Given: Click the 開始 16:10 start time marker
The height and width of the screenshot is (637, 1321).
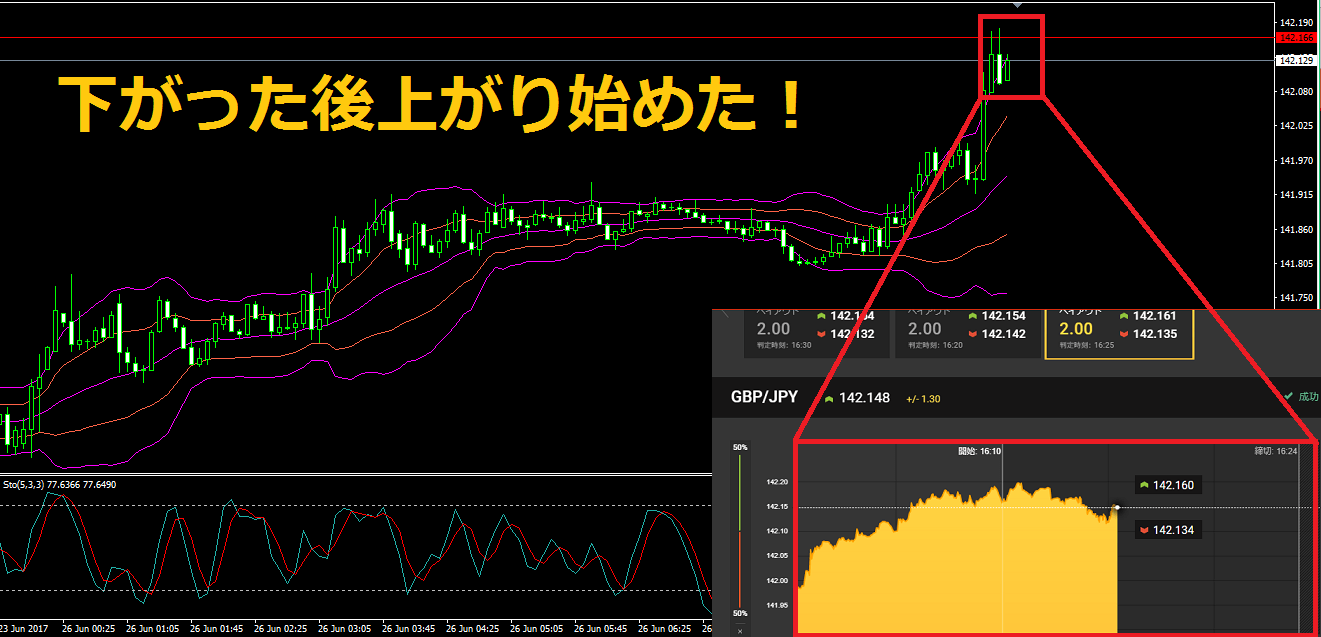Looking at the screenshot, I should tap(979, 451).
